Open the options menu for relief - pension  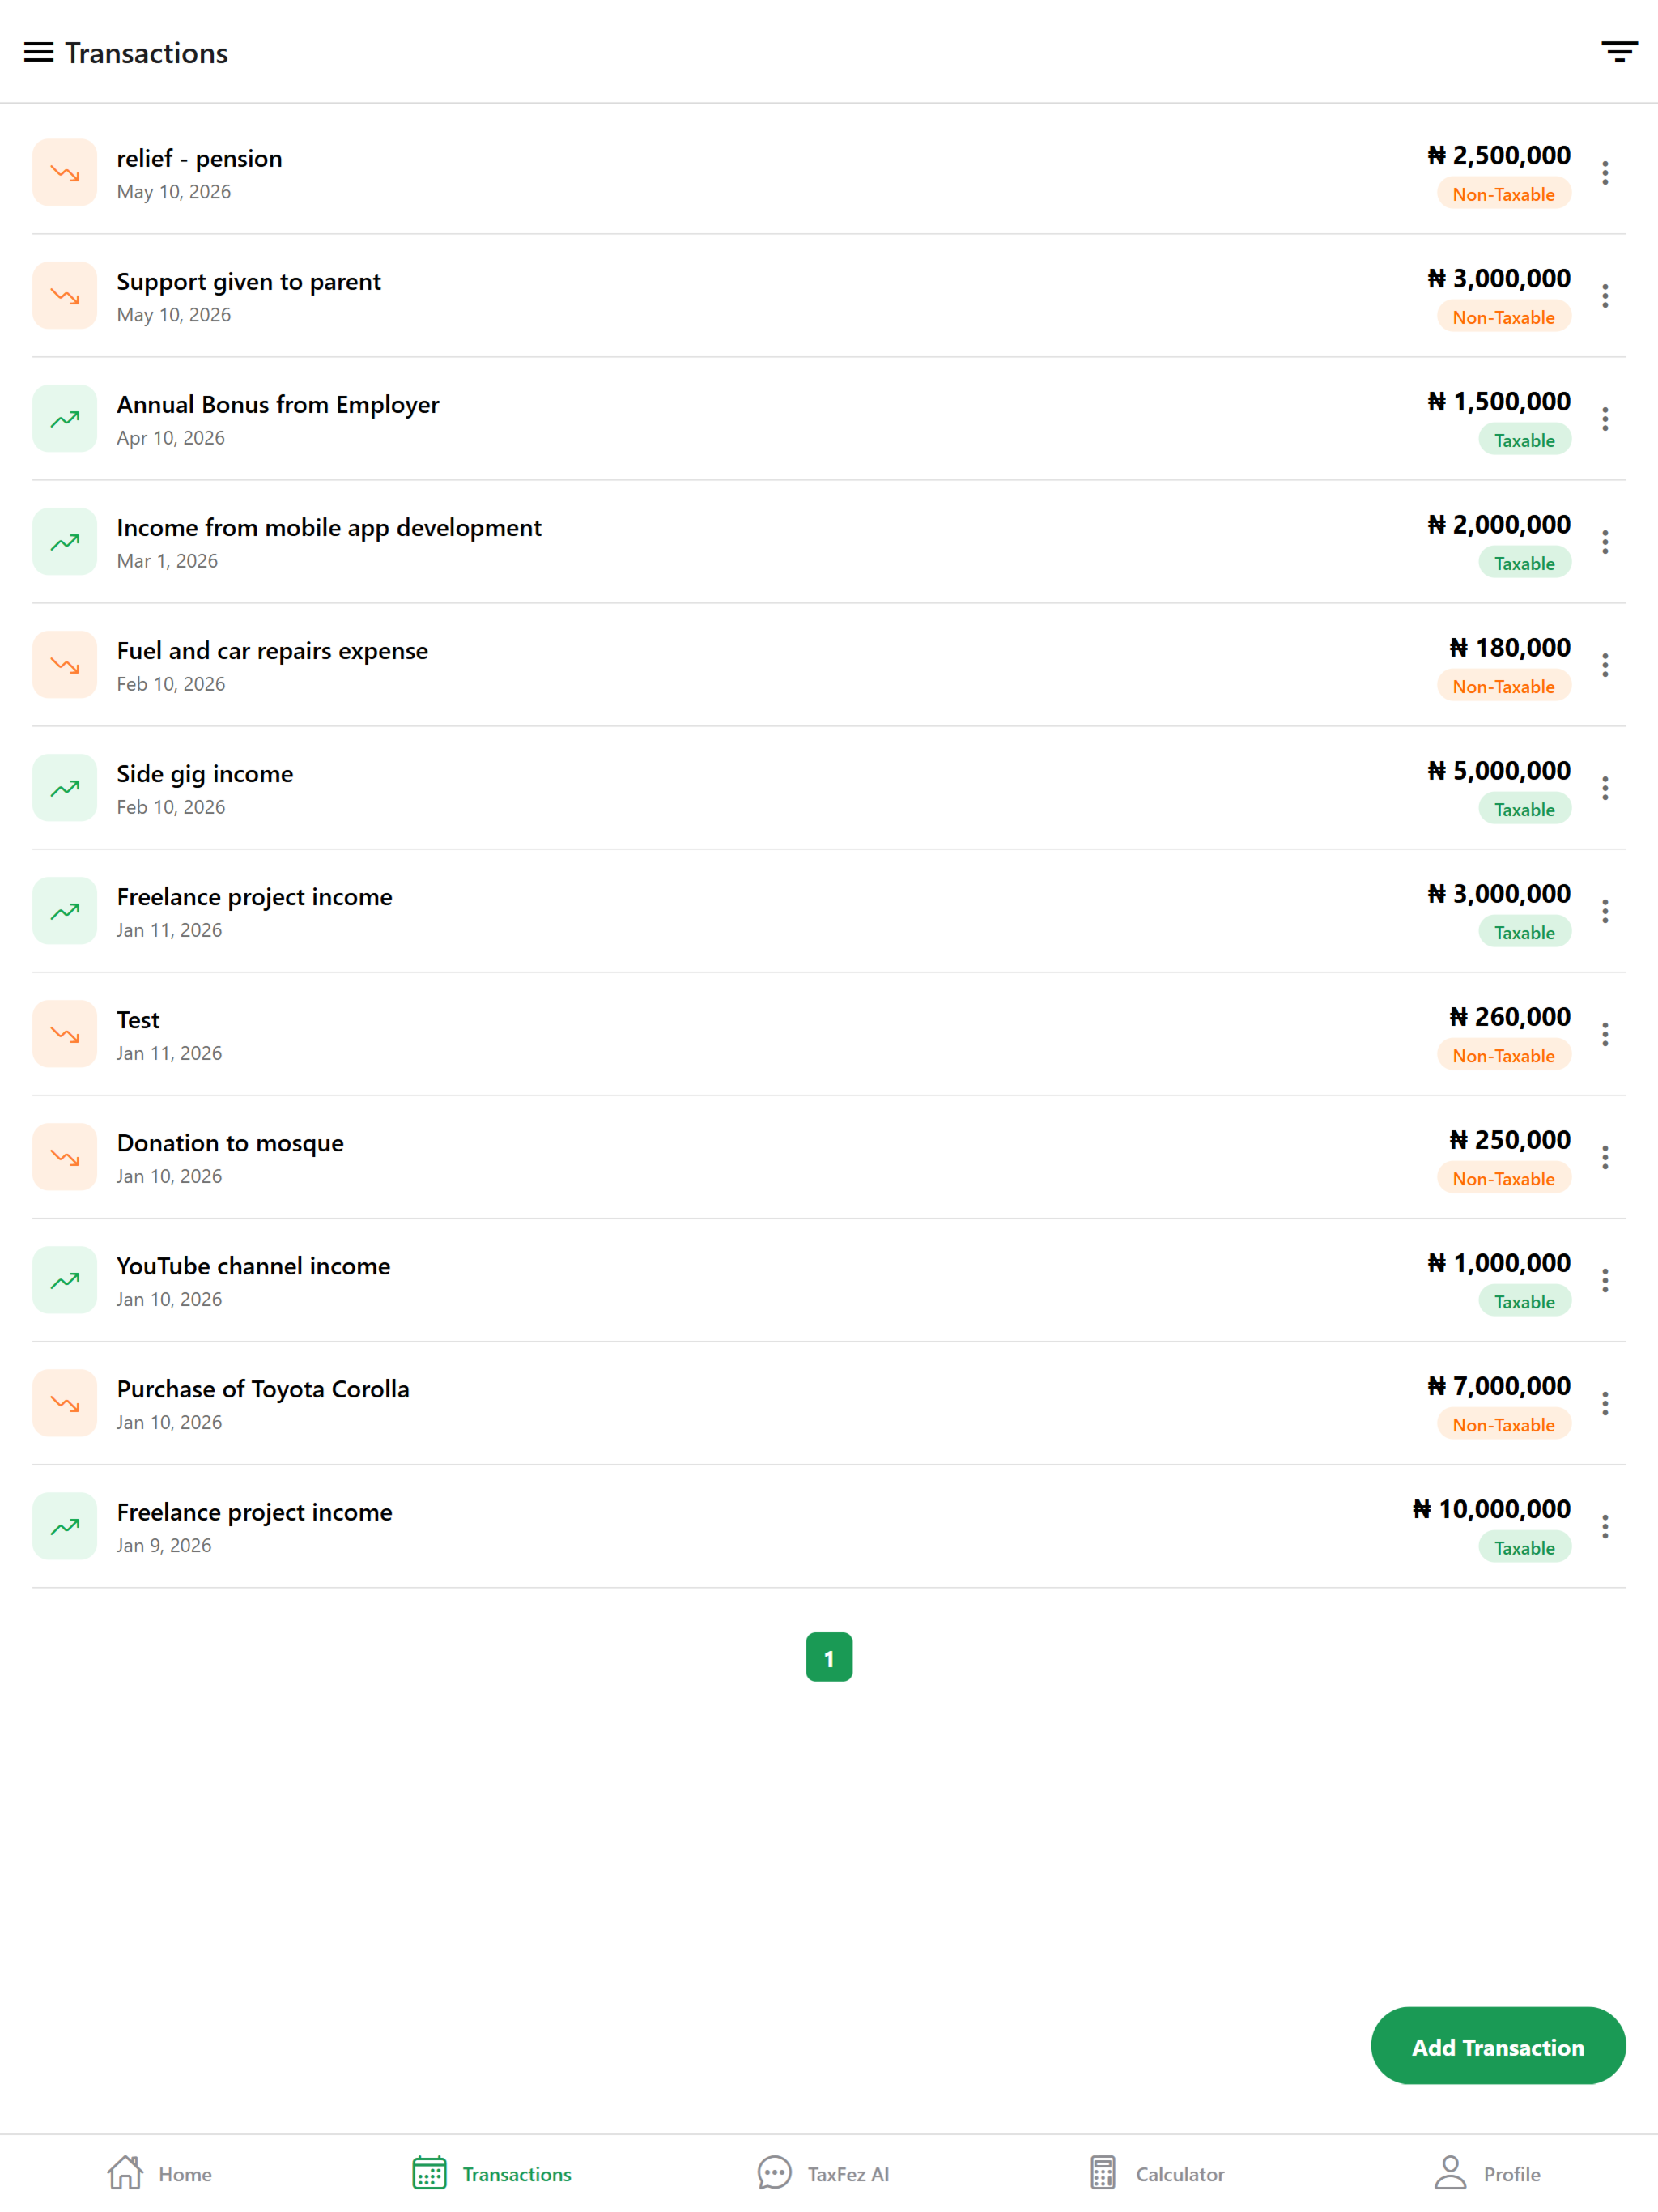point(1604,173)
